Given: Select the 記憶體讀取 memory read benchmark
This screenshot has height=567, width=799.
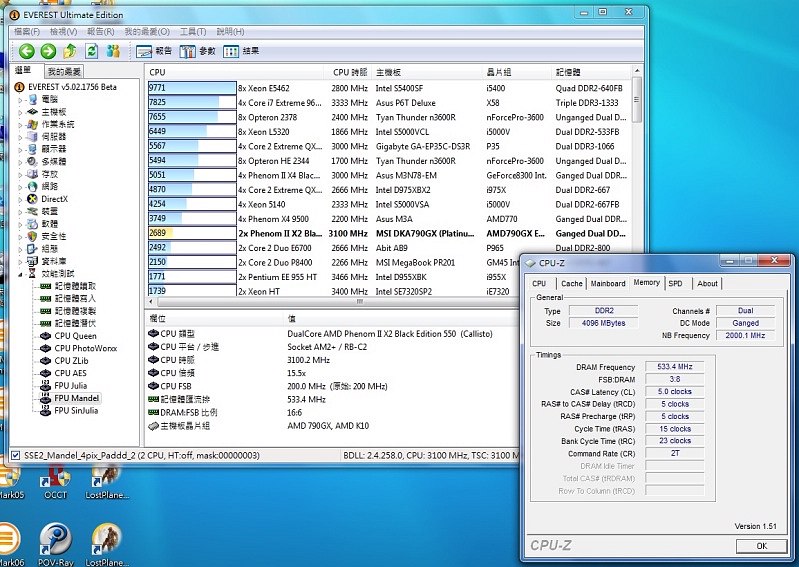Looking at the screenshot, I should (x=75, y=286).
